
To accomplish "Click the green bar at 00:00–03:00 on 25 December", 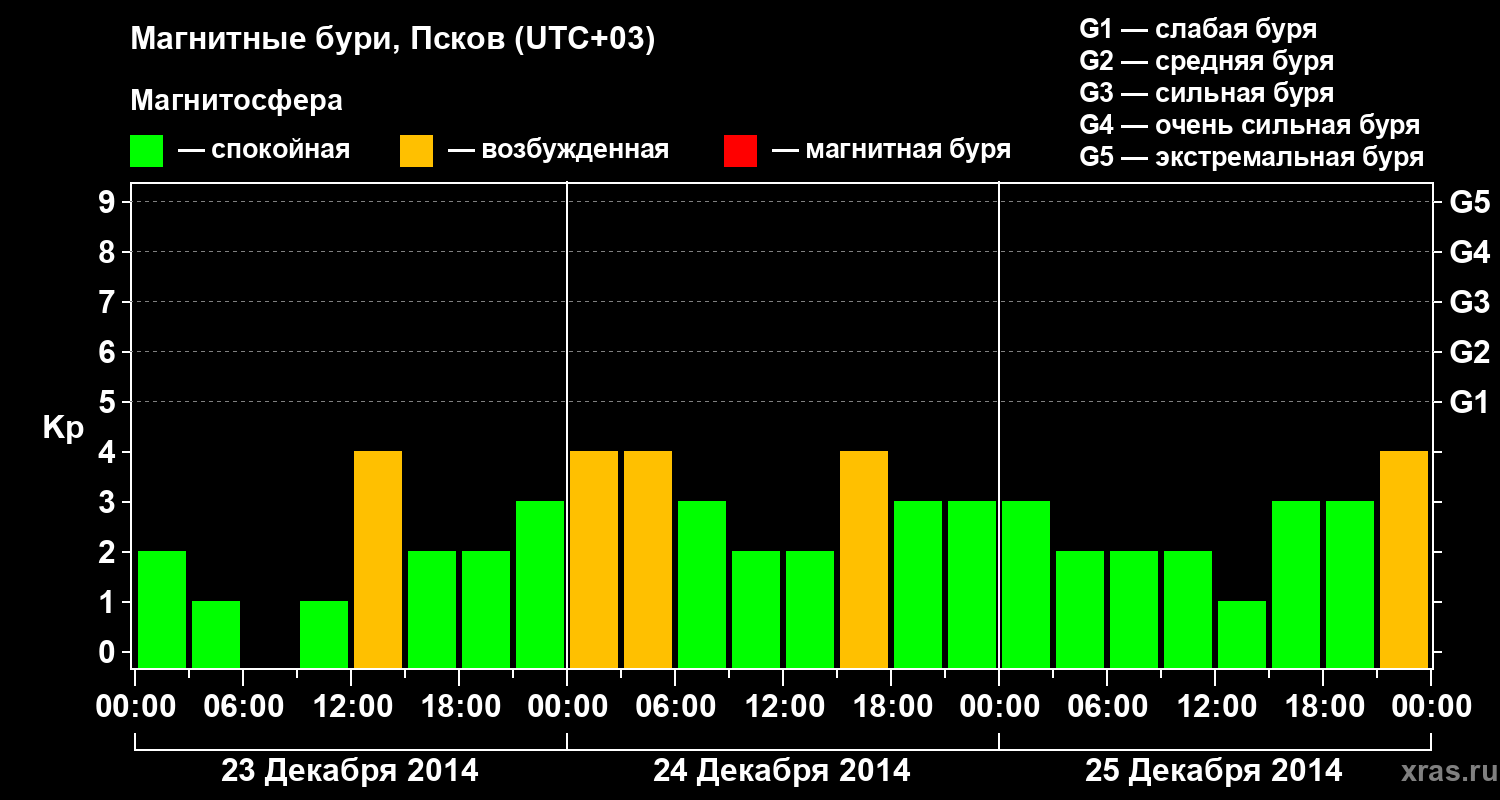I will coord(1026,584).
